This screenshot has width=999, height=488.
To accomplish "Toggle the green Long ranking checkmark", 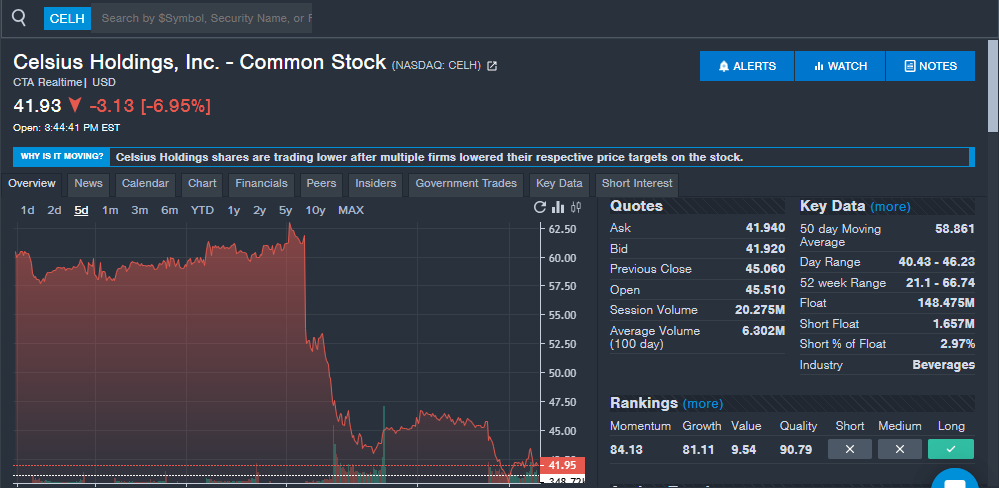I will [950, 449].
